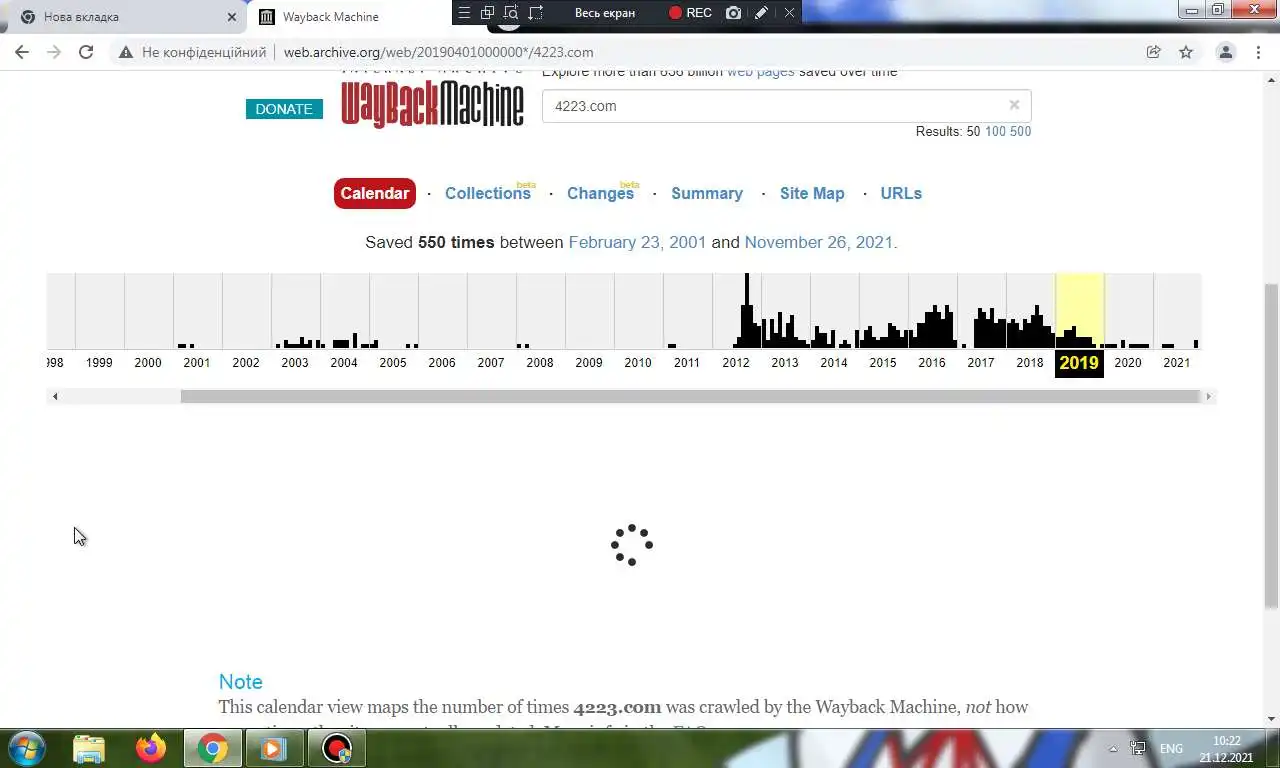This screenshot has width=1280, height=768.
Task: Open the screen recorder taskbar icon
Action: coord(337,748)
